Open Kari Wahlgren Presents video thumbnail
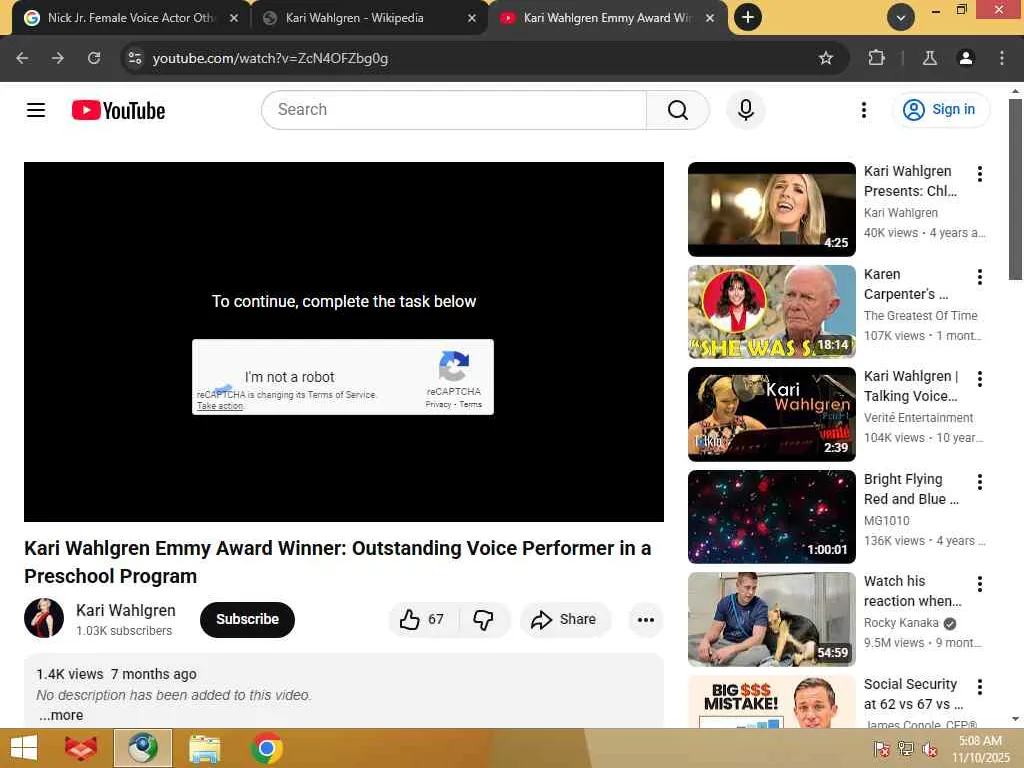This screenshot has height=768, width=1024. (772, 209)
